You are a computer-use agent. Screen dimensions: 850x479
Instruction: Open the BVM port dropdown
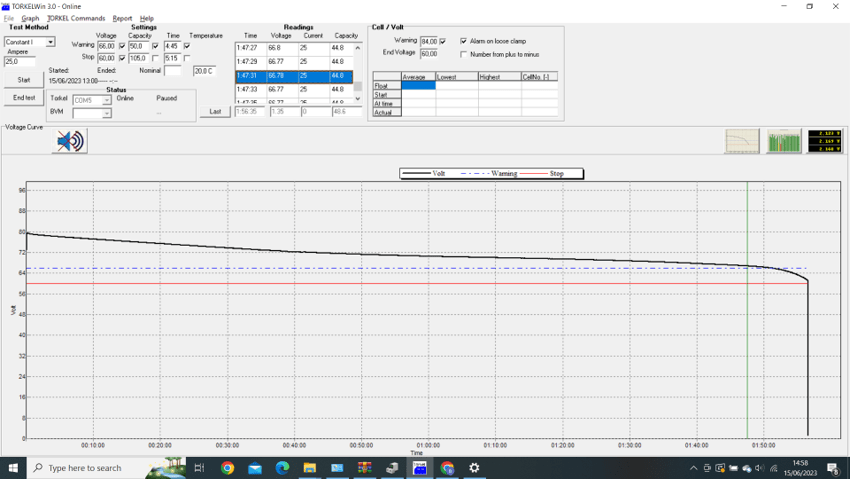107,113
